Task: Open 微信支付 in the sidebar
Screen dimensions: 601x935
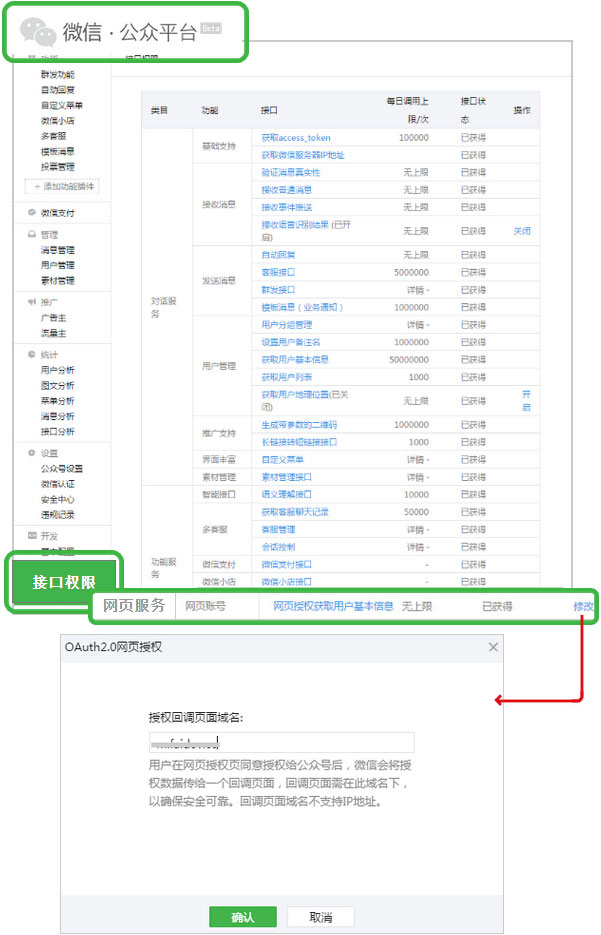Action: 58,213
